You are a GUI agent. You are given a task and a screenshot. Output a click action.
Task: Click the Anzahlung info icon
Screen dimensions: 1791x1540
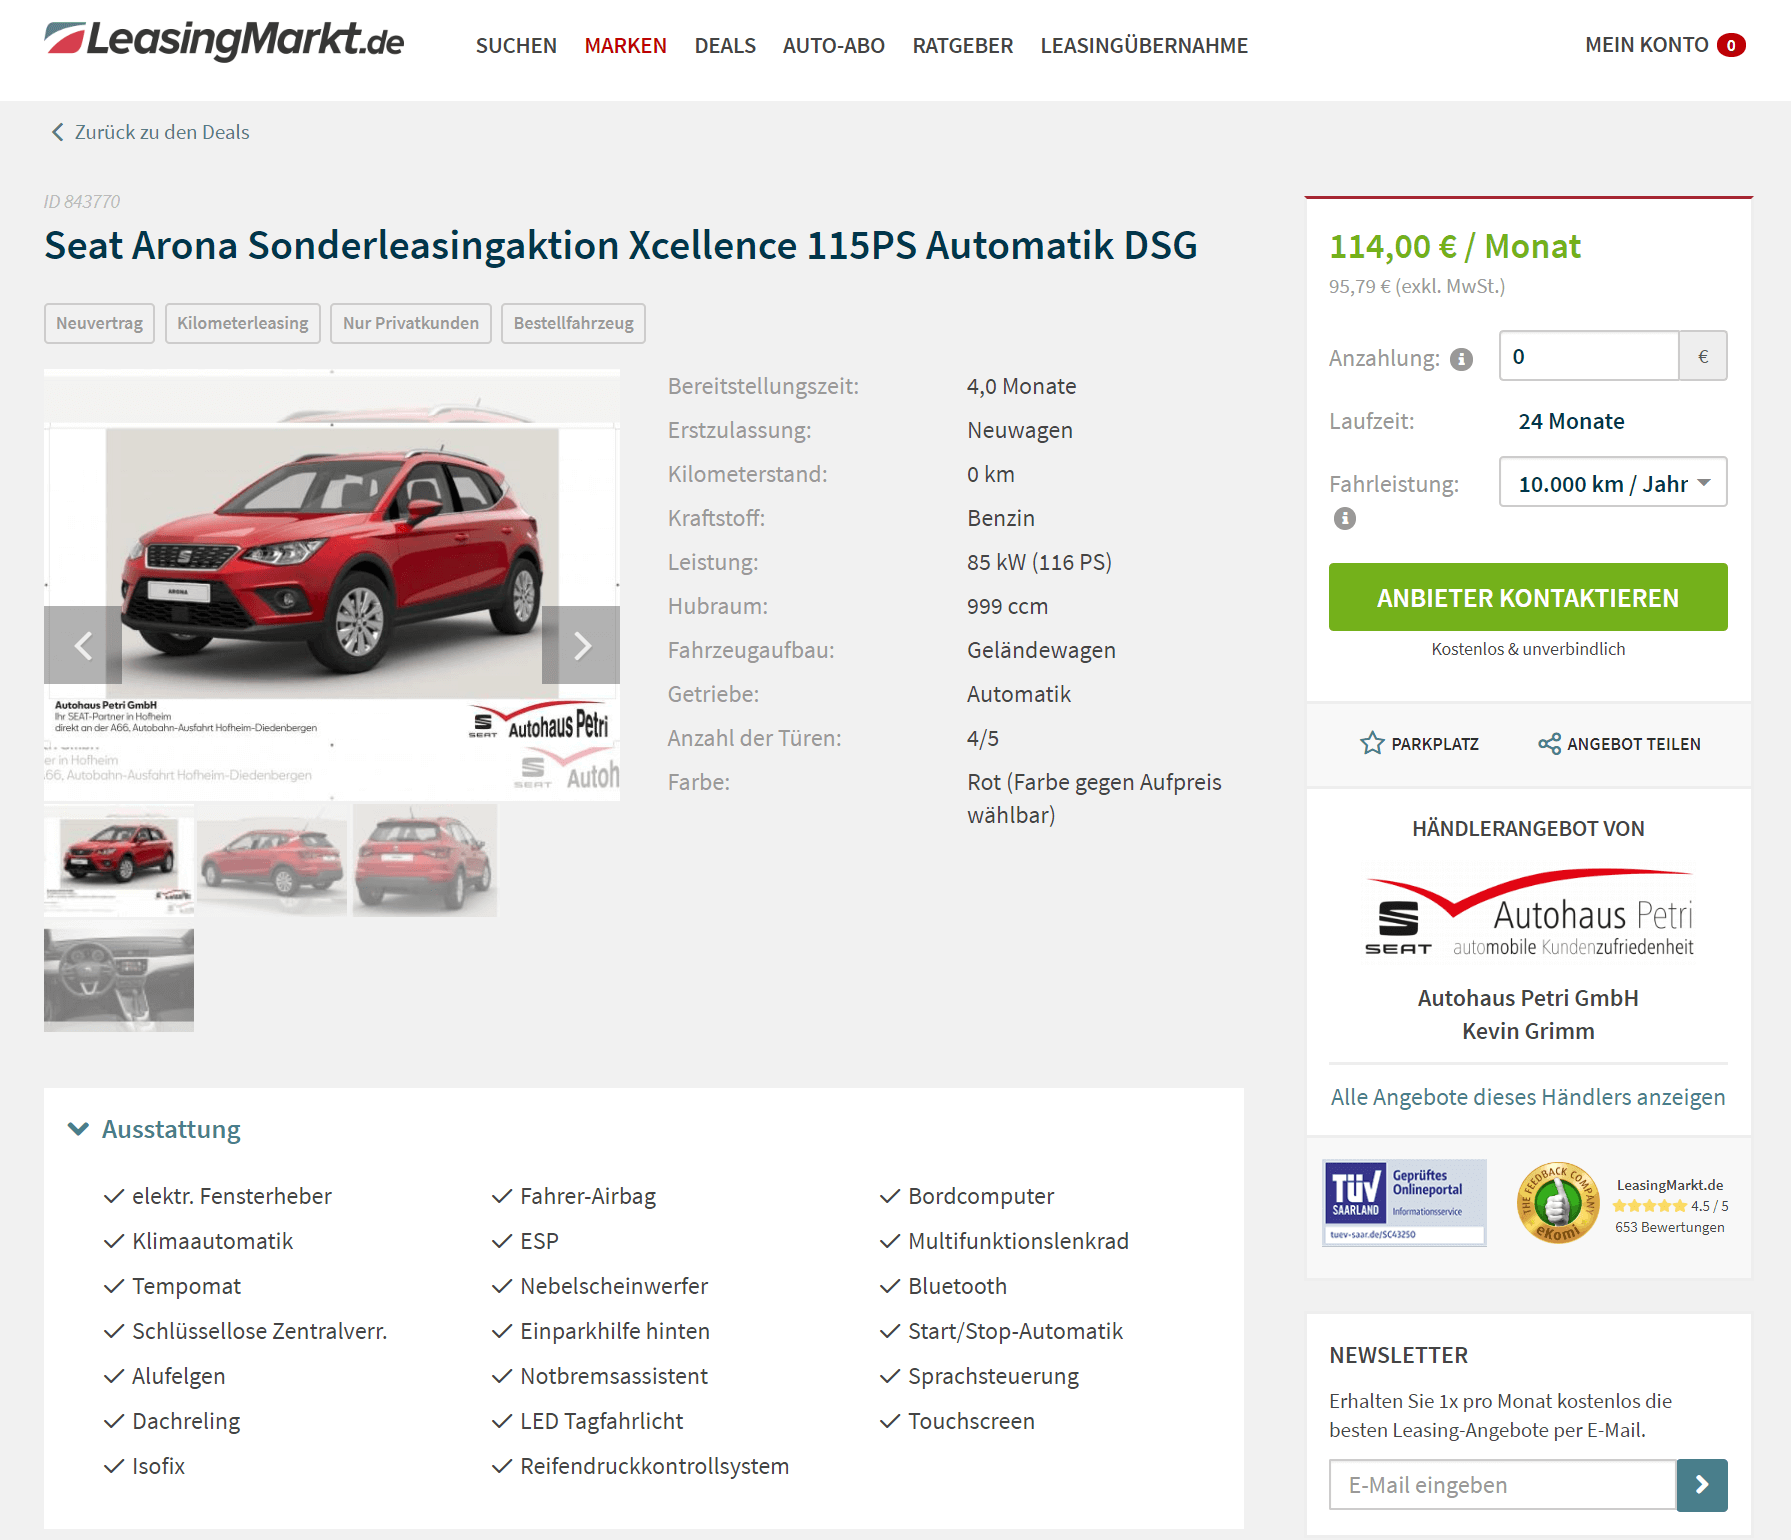(x=1461, y=359)
